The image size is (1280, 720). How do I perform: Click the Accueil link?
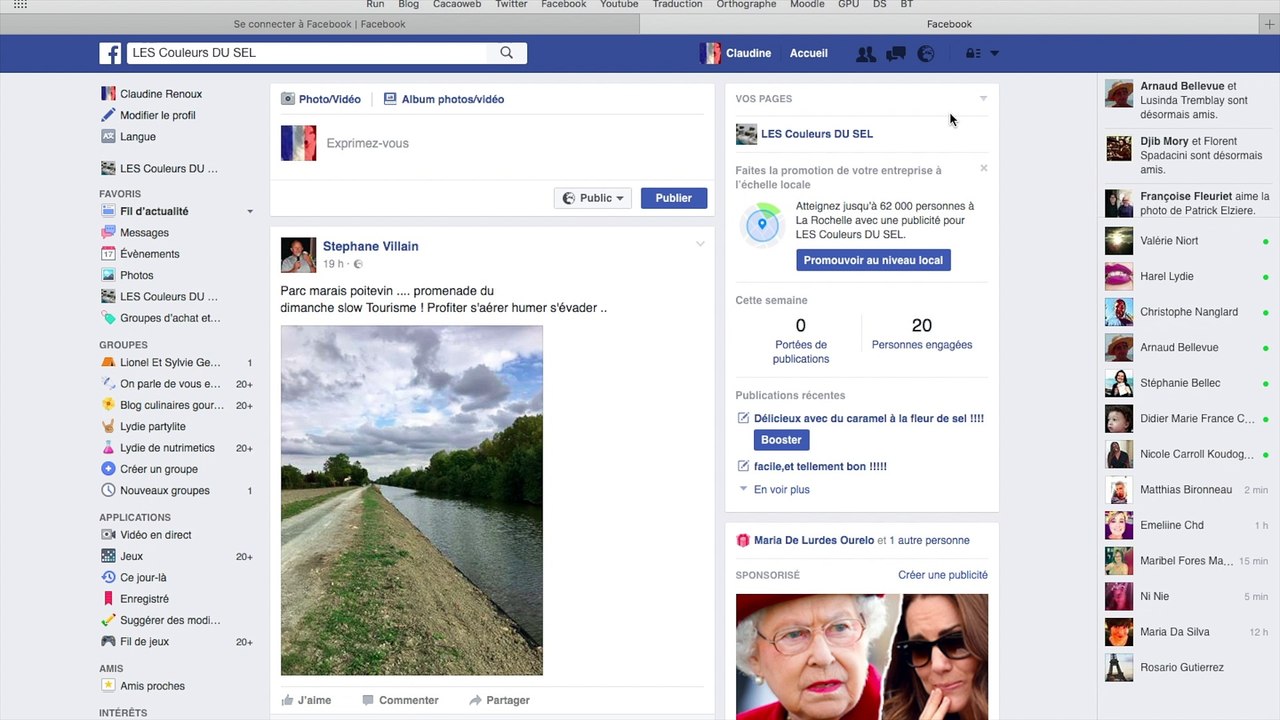808,54
